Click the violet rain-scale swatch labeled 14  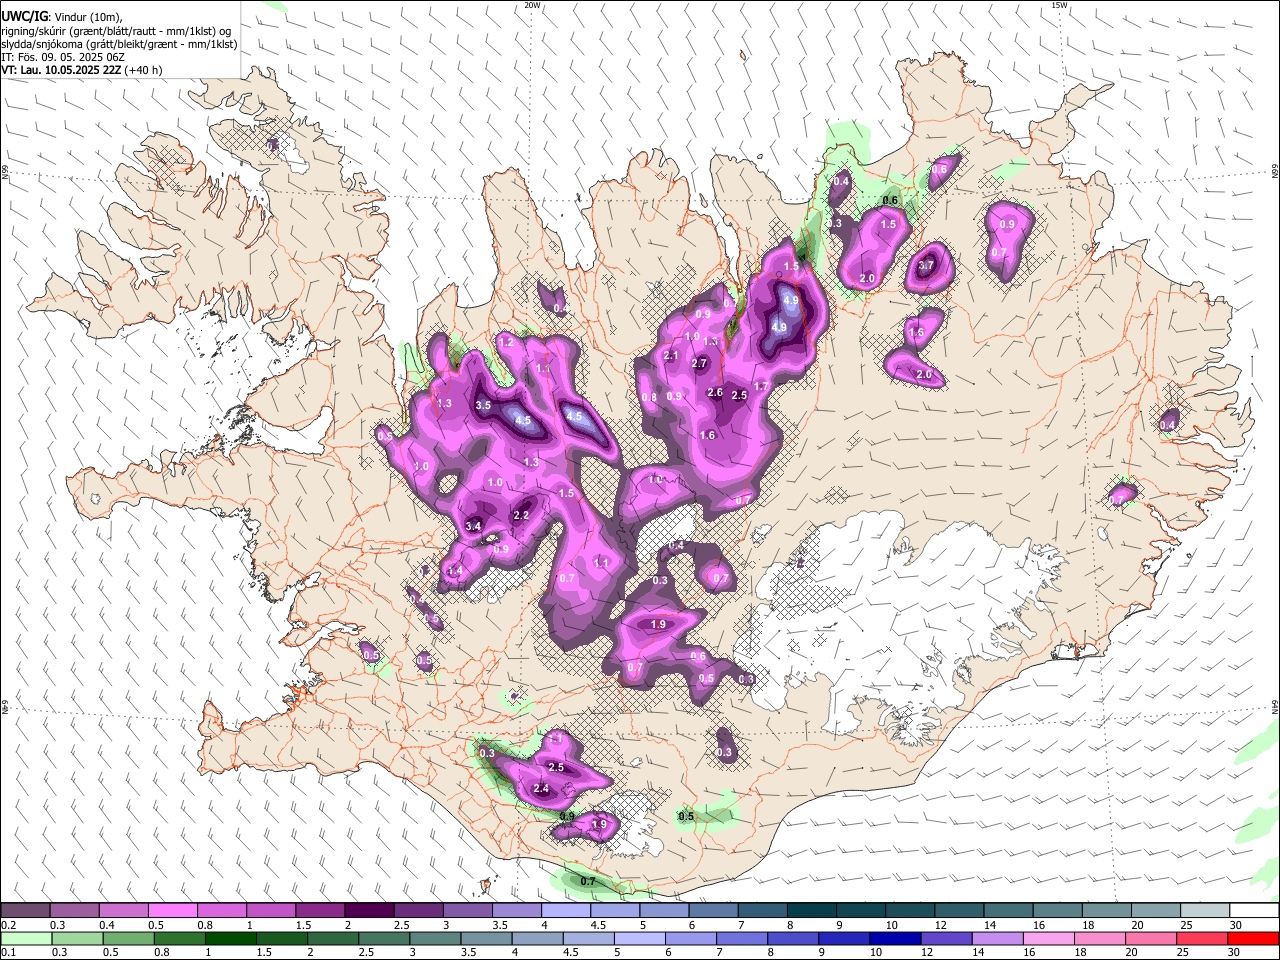(x=997, y=939)
